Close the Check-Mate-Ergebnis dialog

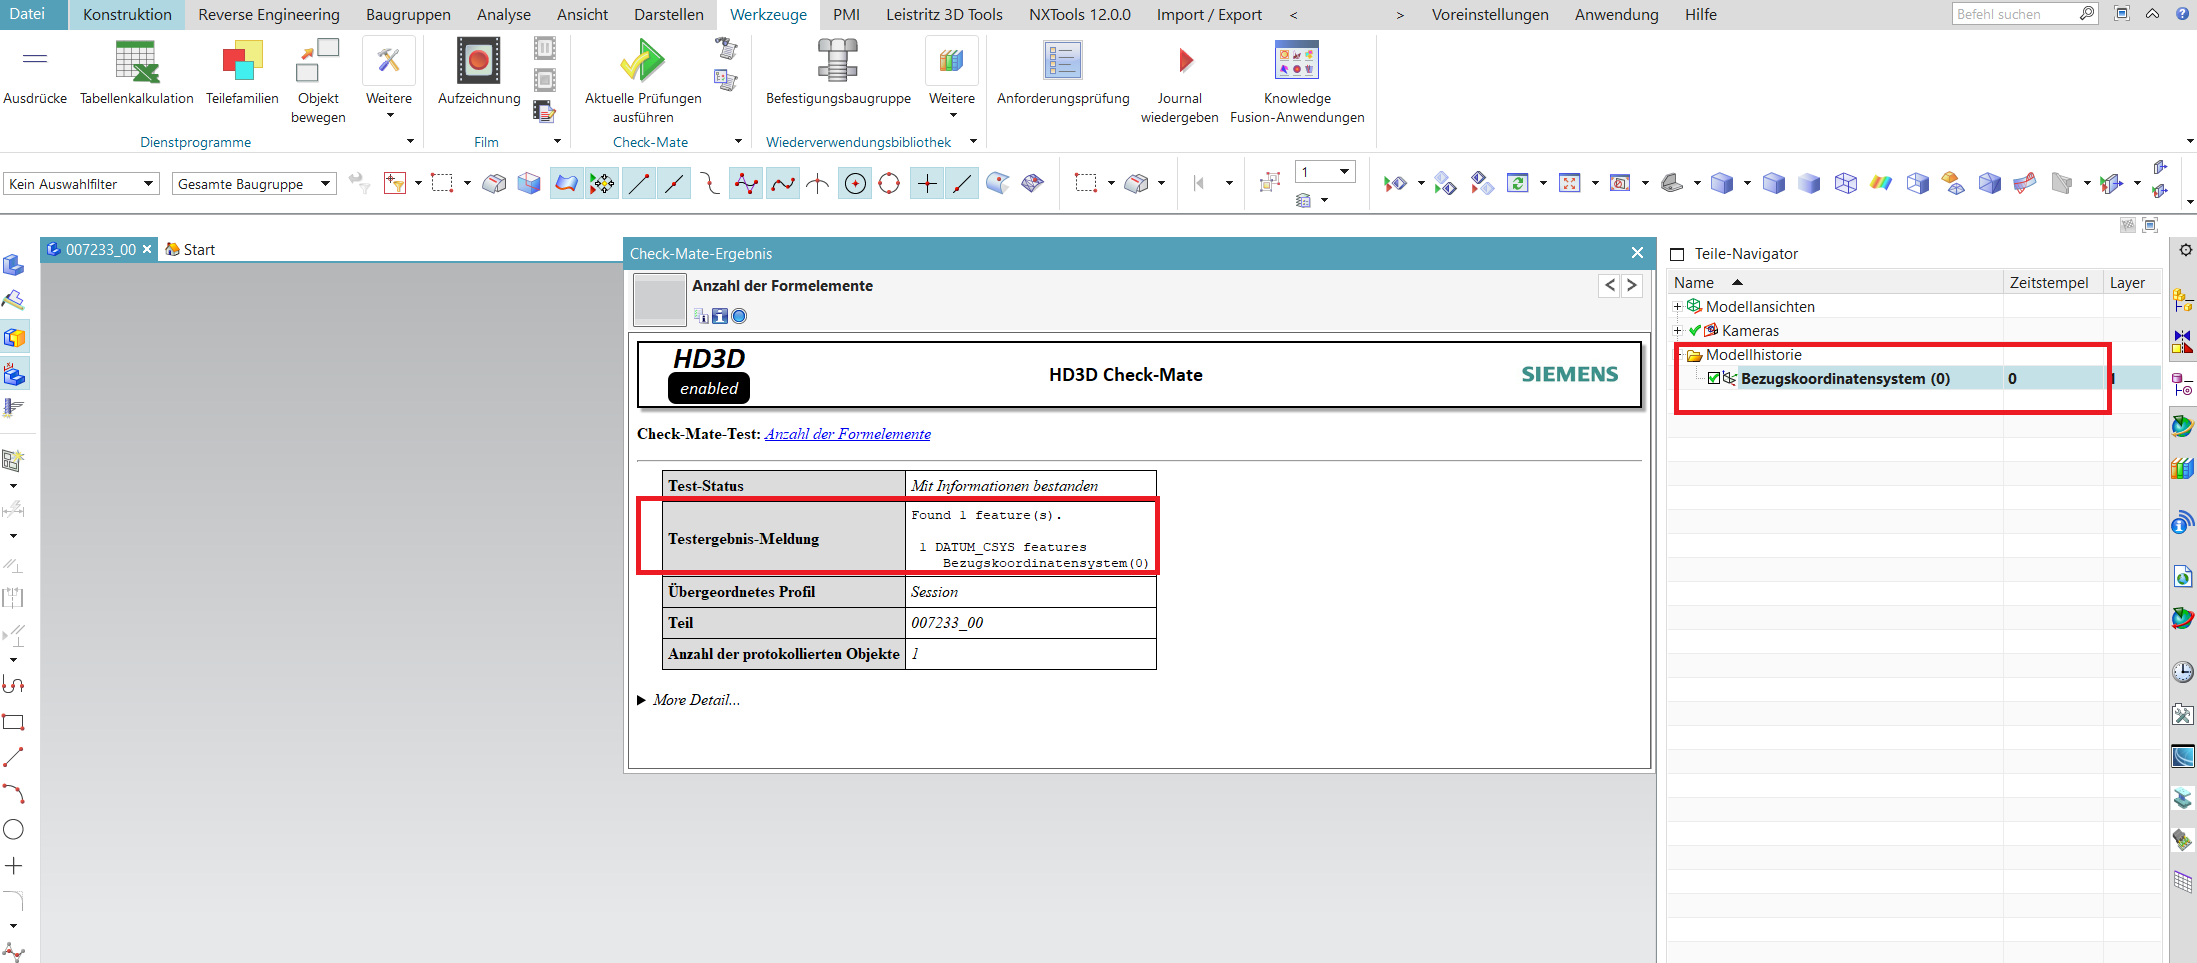[x=1637, y=253]
